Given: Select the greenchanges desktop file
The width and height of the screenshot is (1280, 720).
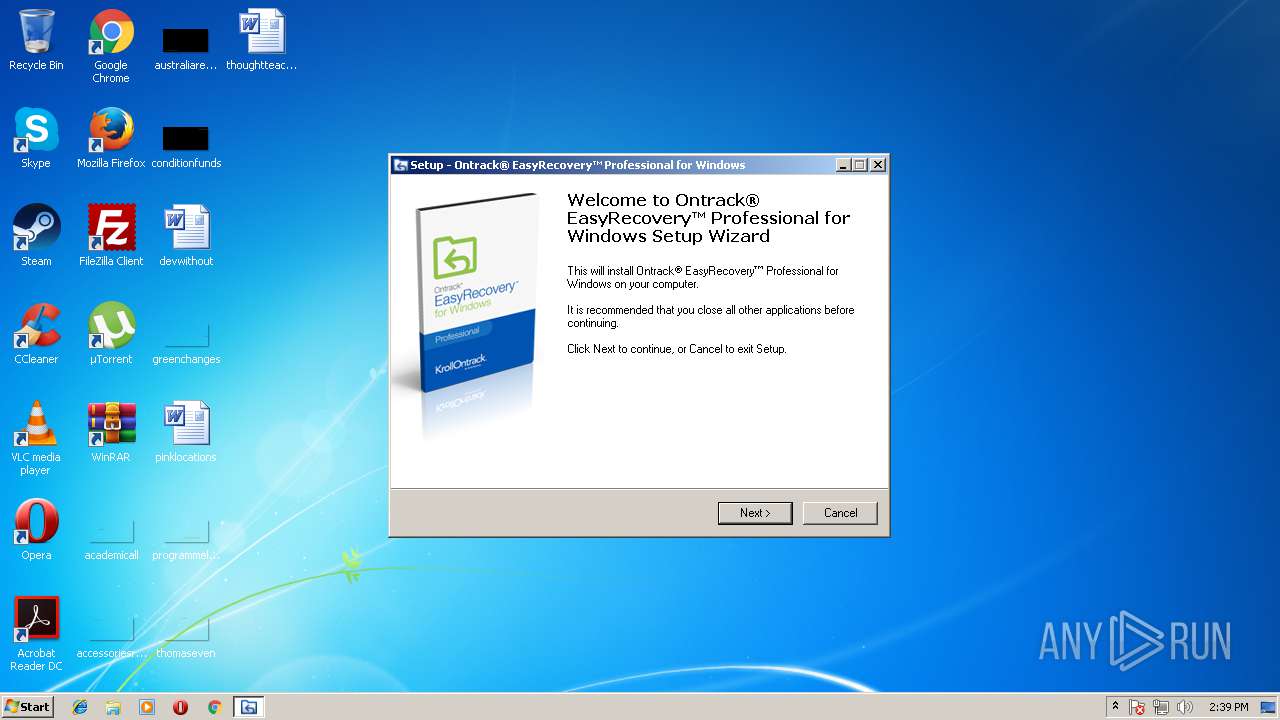Looking at the screenshot, I should coord(186,342).
